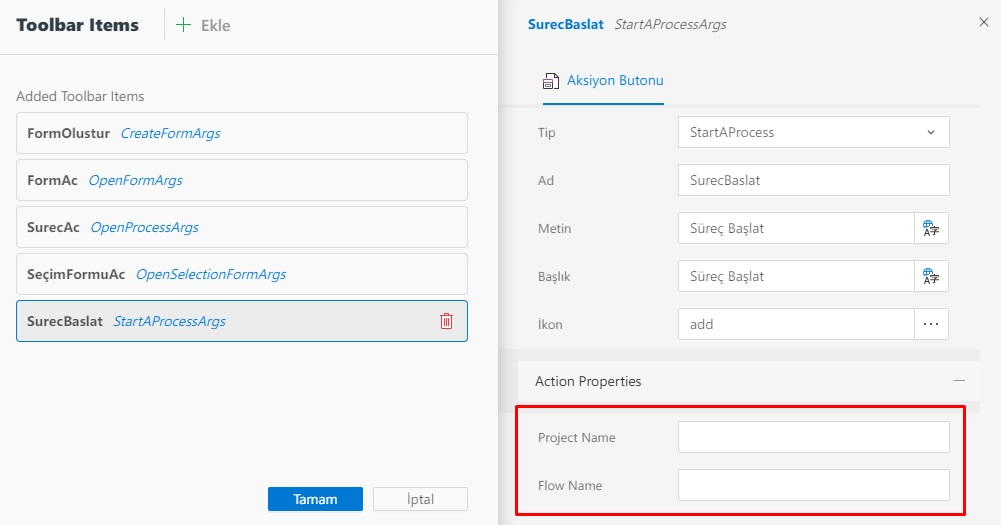Screen dimensions: 1001x525
Task: Browse icons with the ellipsis button
Action: (x=931, y=324)
